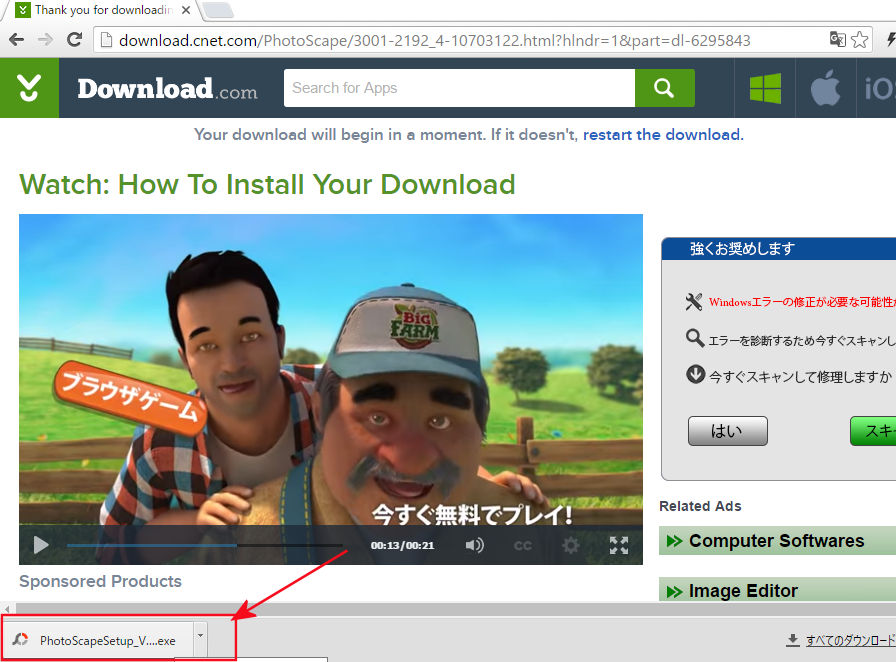This screenshot has width=896, height=662.
Task: Click the translate icon in address bar
Action: tap(837, 39)
